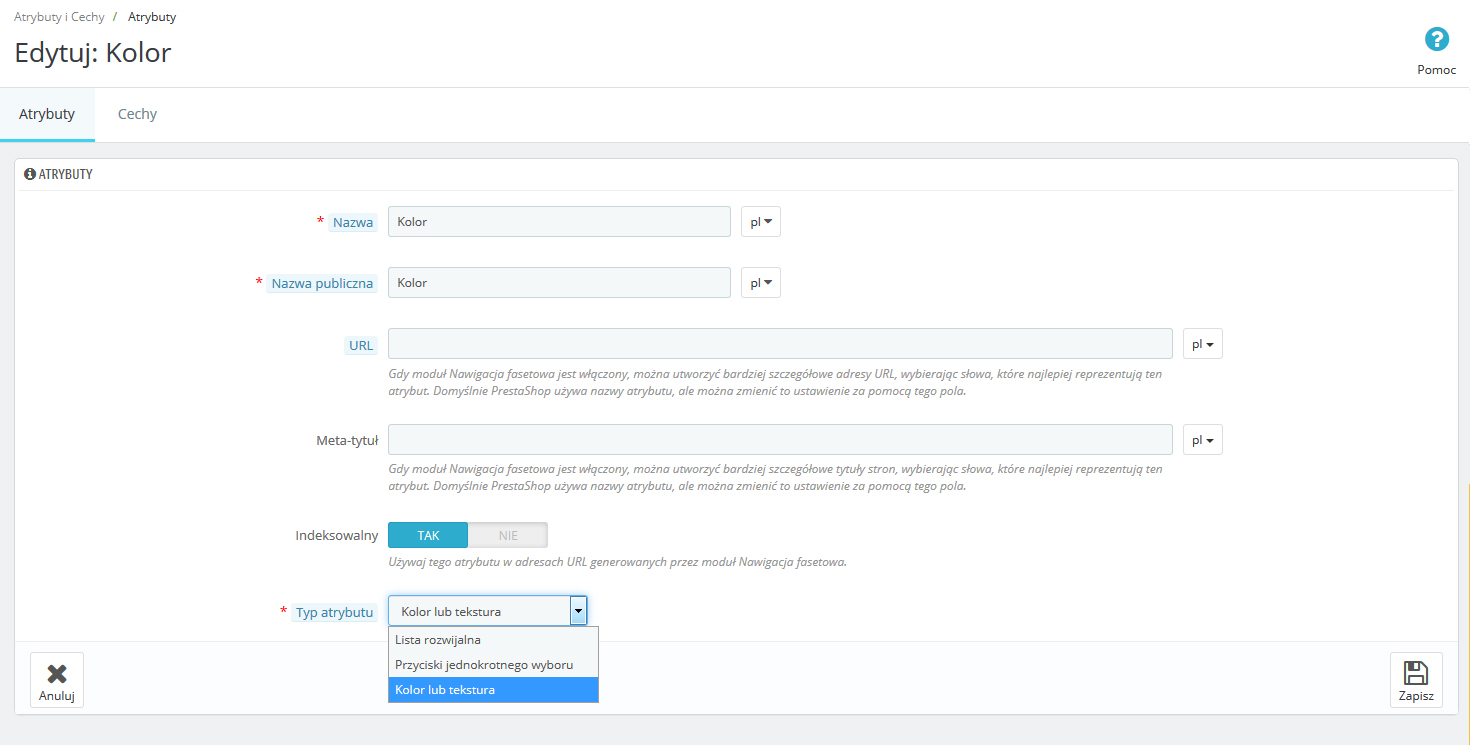Select the Atrybuty tab
The height and width of the screenshot is (745, 1470).
(47, 114)
